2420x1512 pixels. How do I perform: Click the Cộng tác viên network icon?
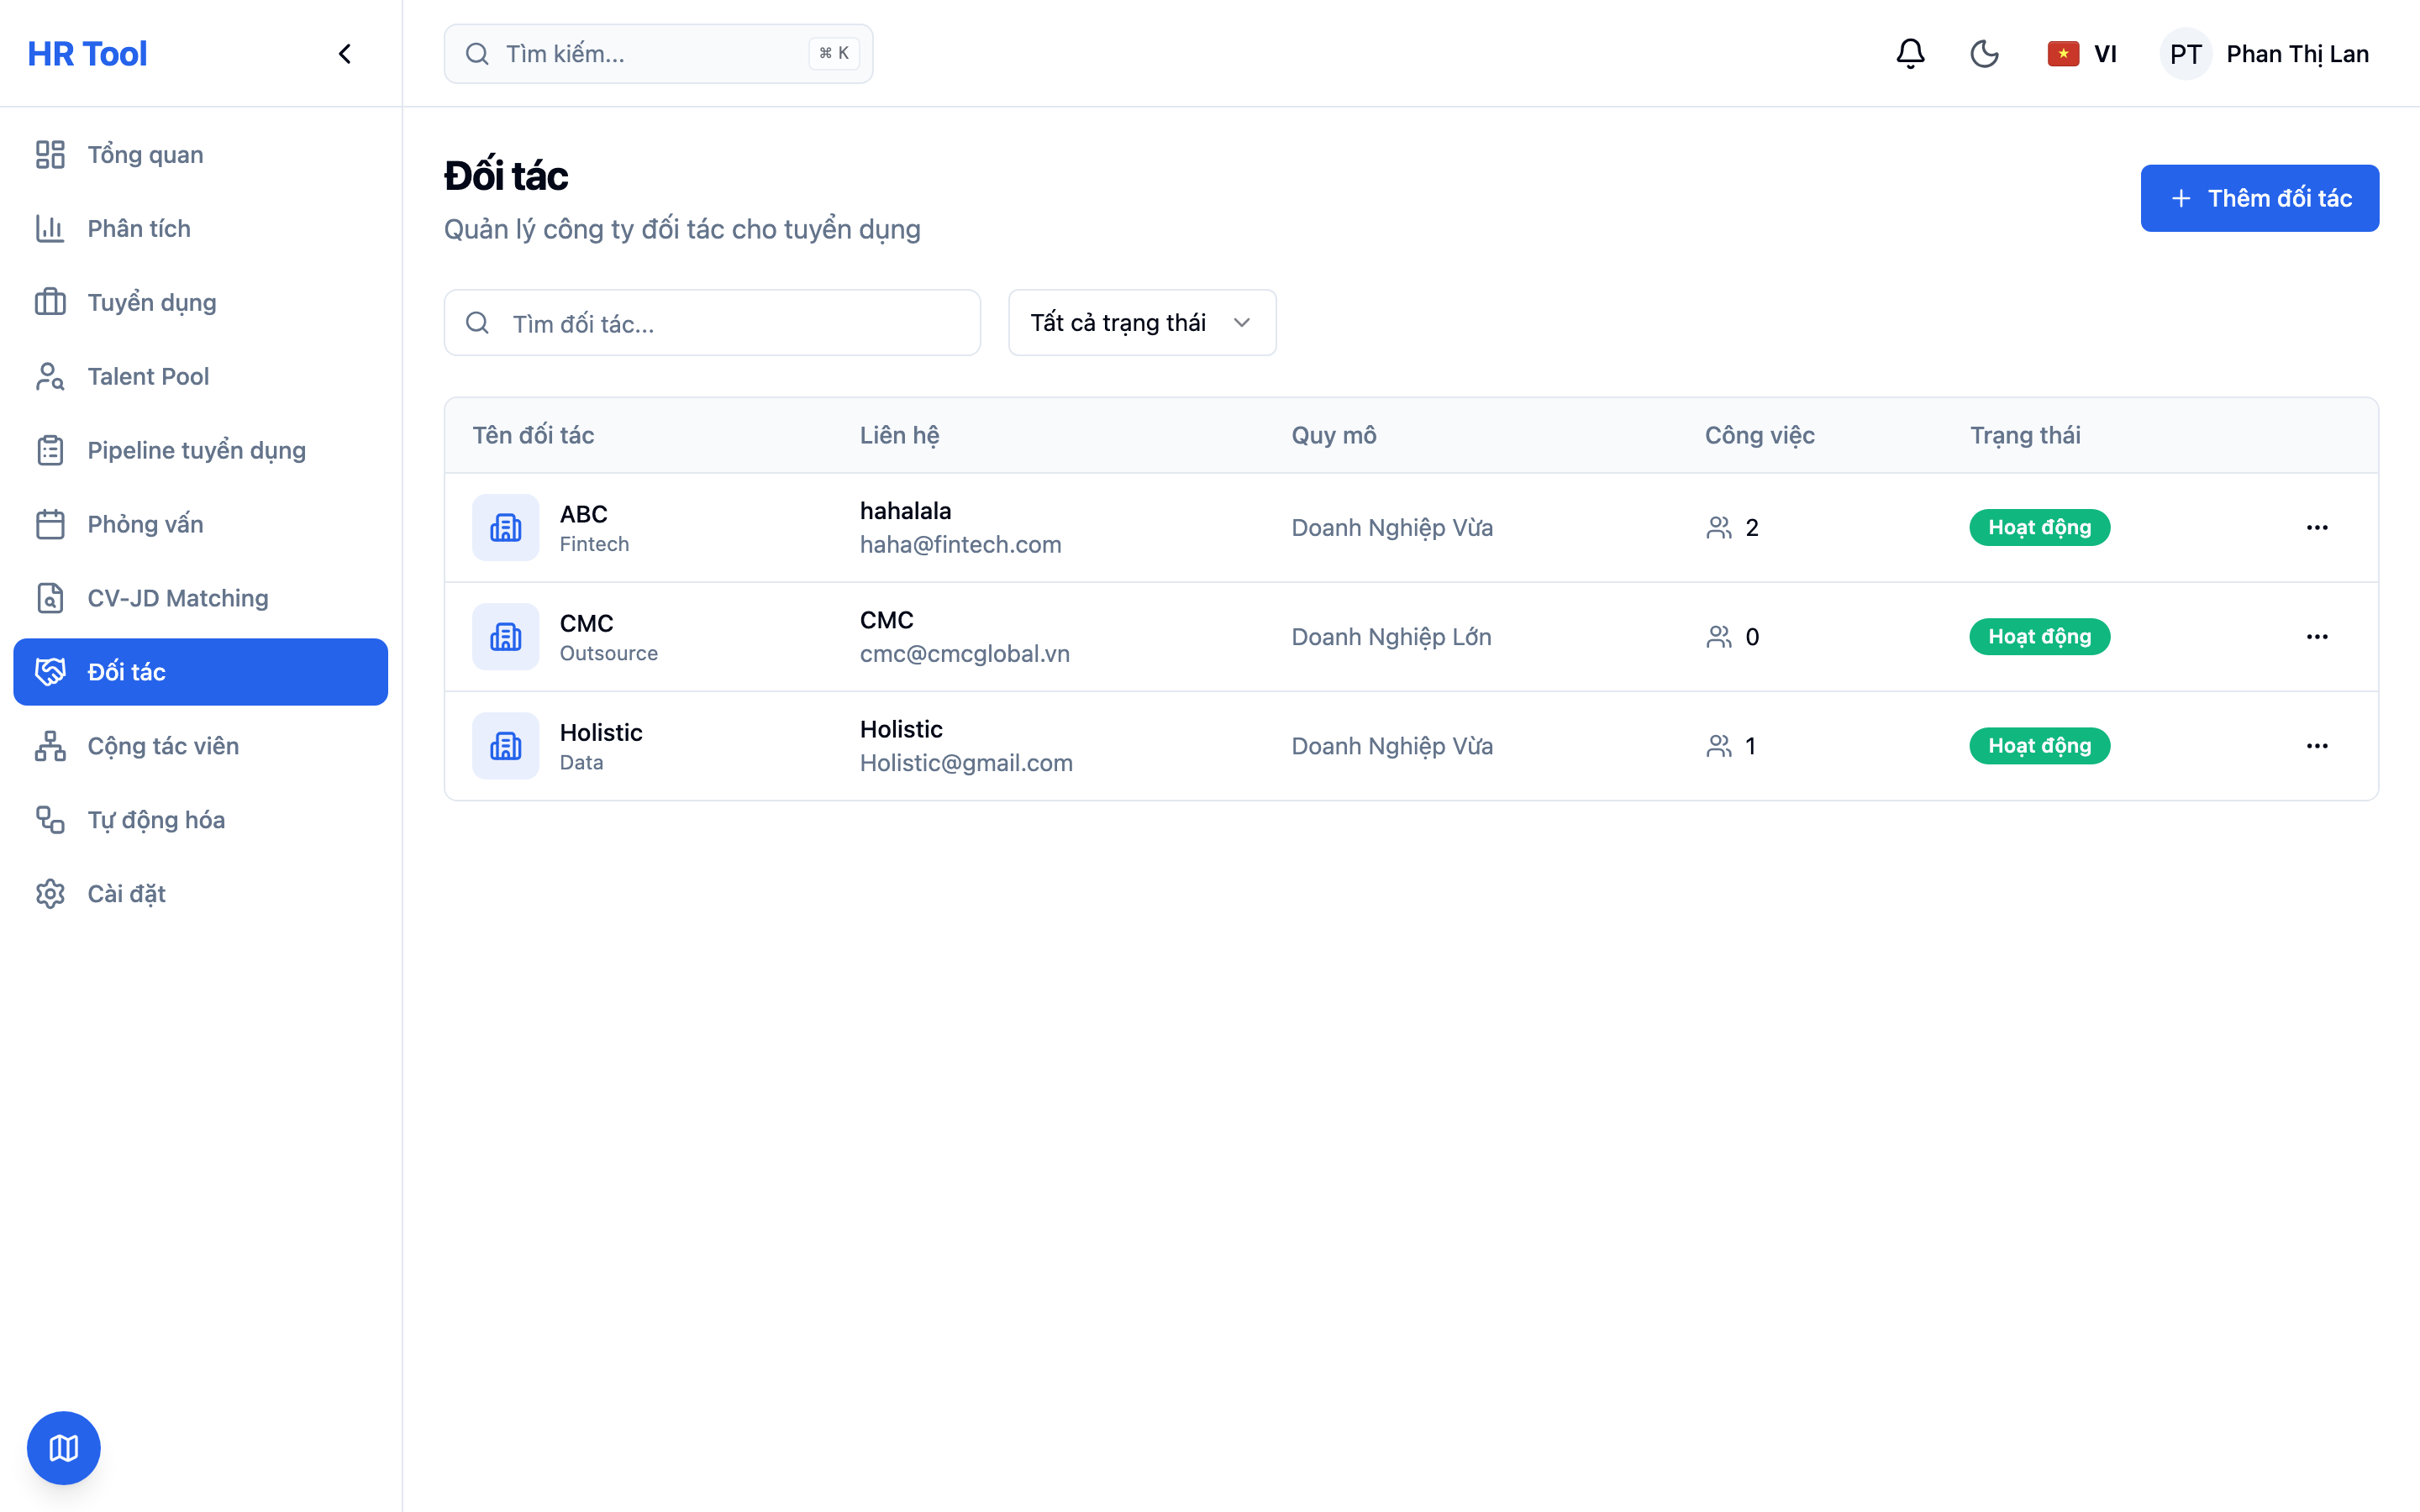point(50,746)
